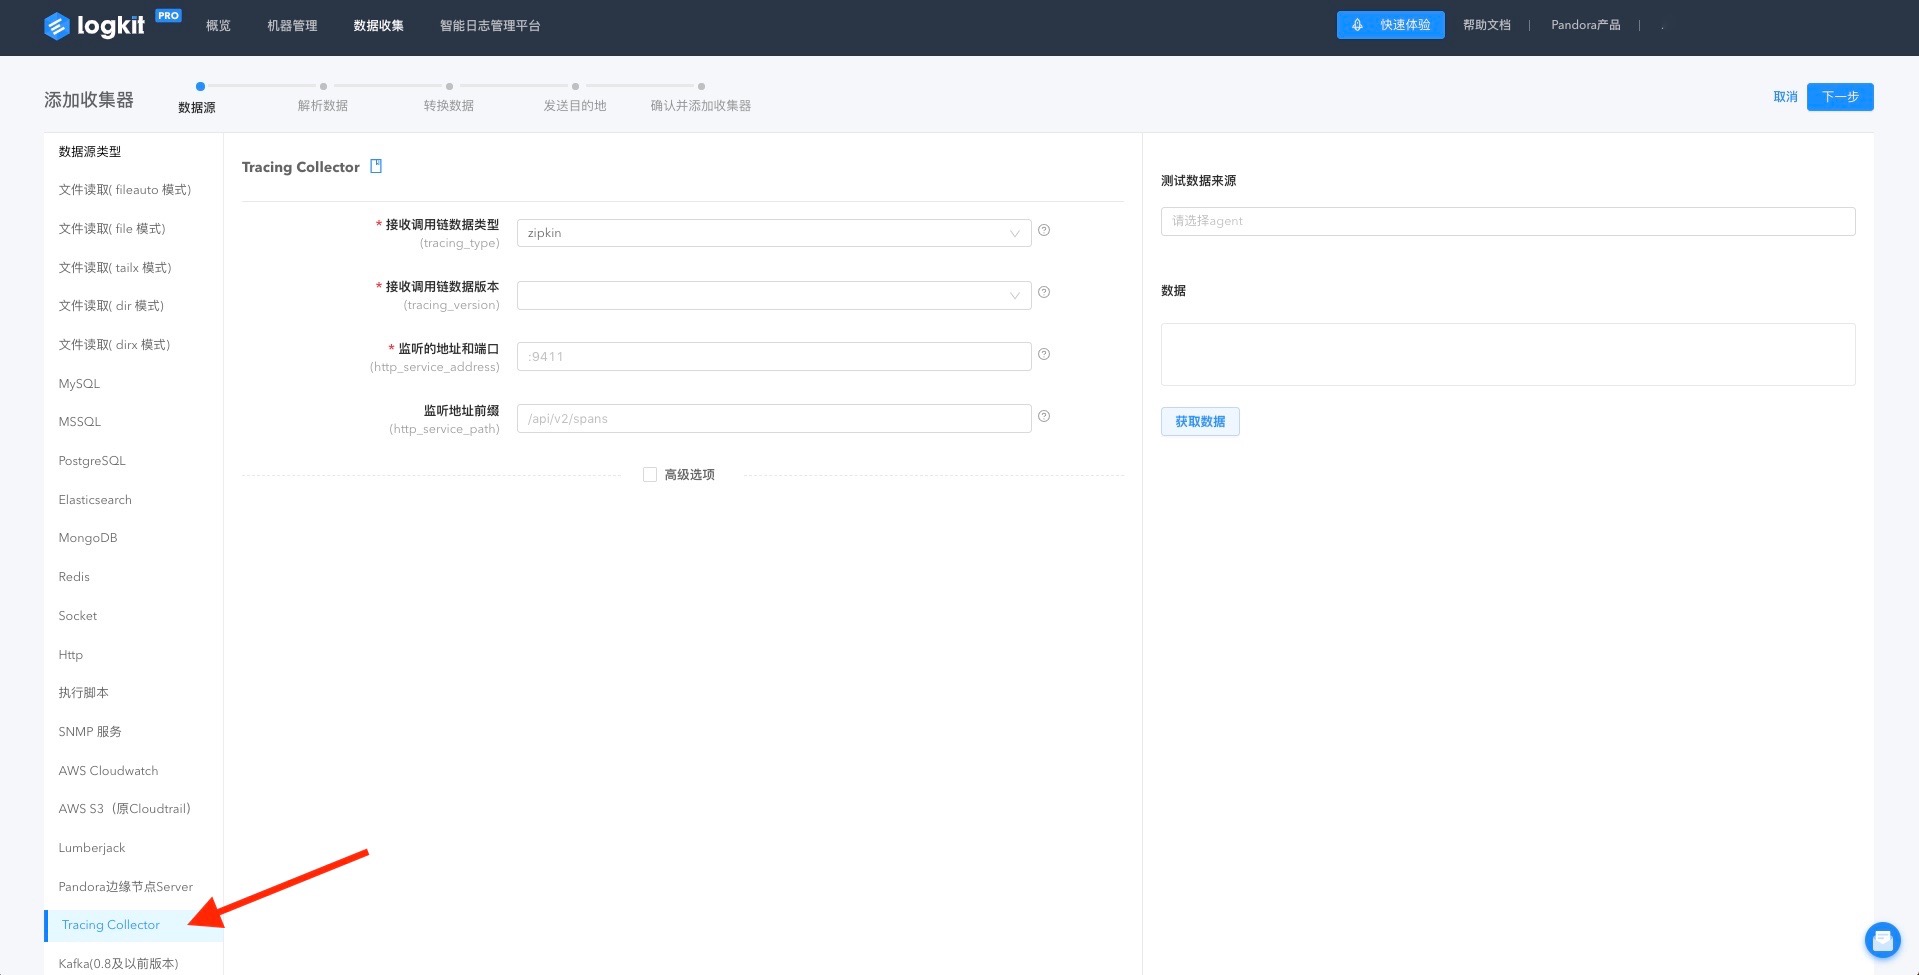Focus the /api/v2/spans path prefix field

(x=774, y=419)
